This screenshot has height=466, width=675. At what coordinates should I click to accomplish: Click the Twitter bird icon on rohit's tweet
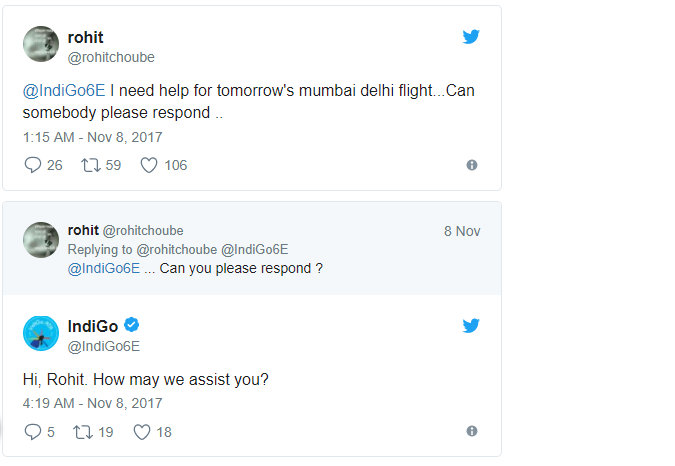click(x=472, y=37)
